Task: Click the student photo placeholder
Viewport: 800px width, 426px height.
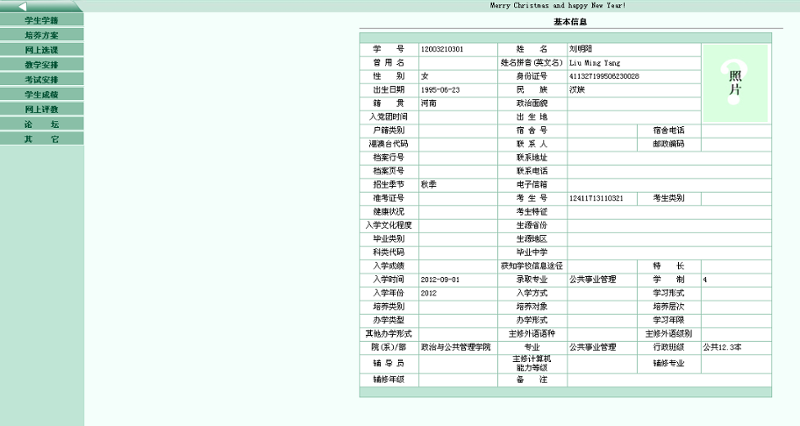Action: (735, 83)
